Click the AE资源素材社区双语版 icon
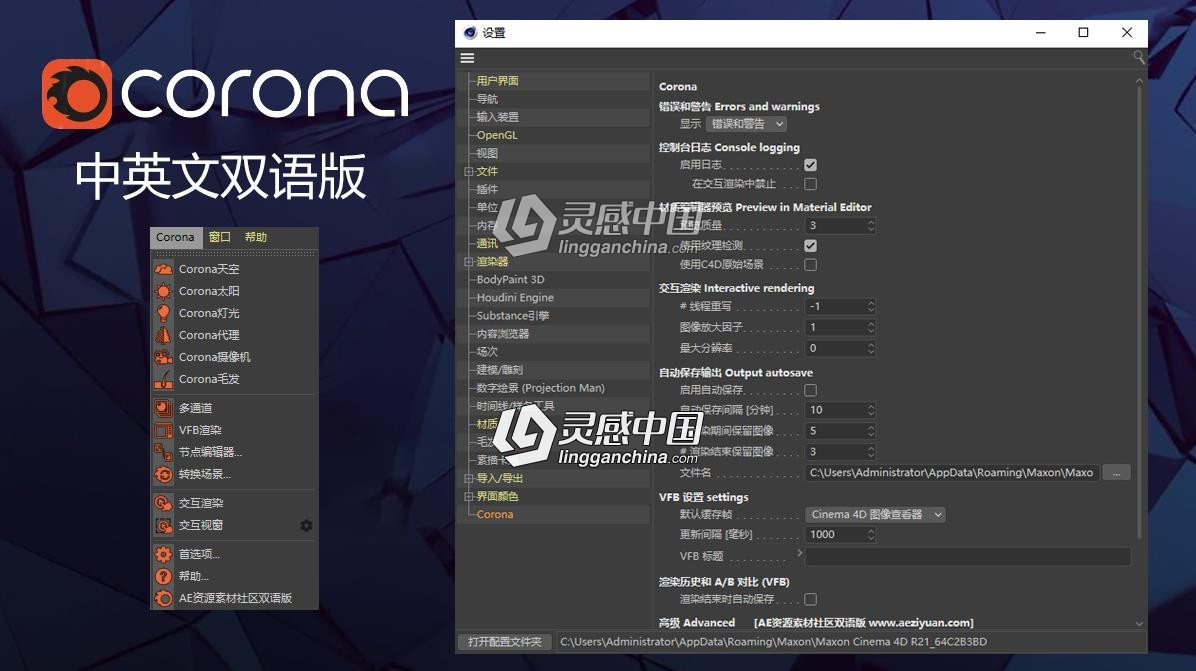 point(163,599)
